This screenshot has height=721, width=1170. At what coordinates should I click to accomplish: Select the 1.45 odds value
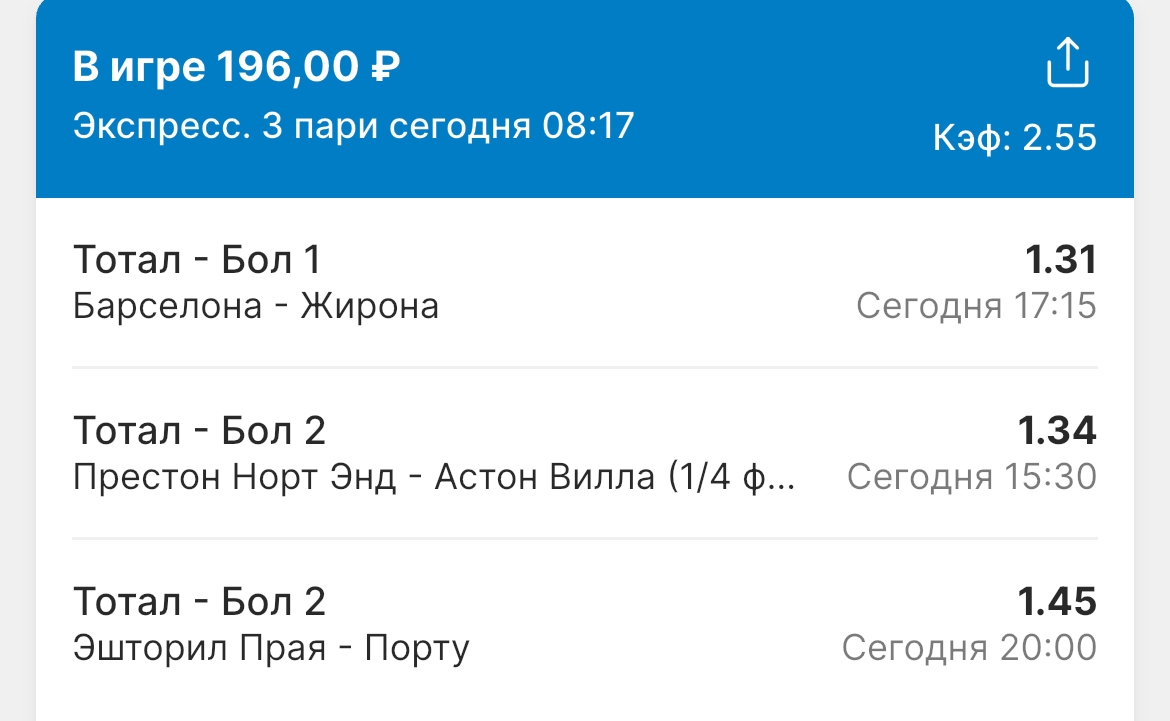(1057, 602)
